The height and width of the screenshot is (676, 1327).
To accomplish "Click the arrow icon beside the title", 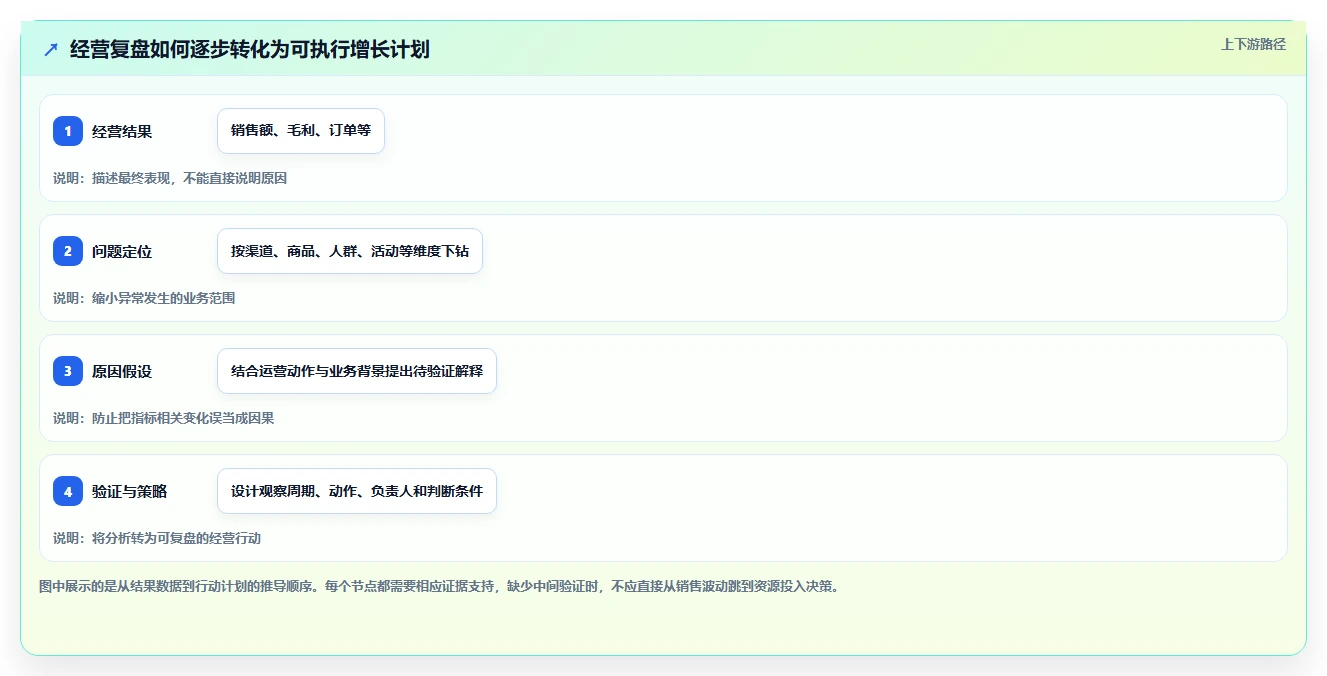I will [51, 49].
